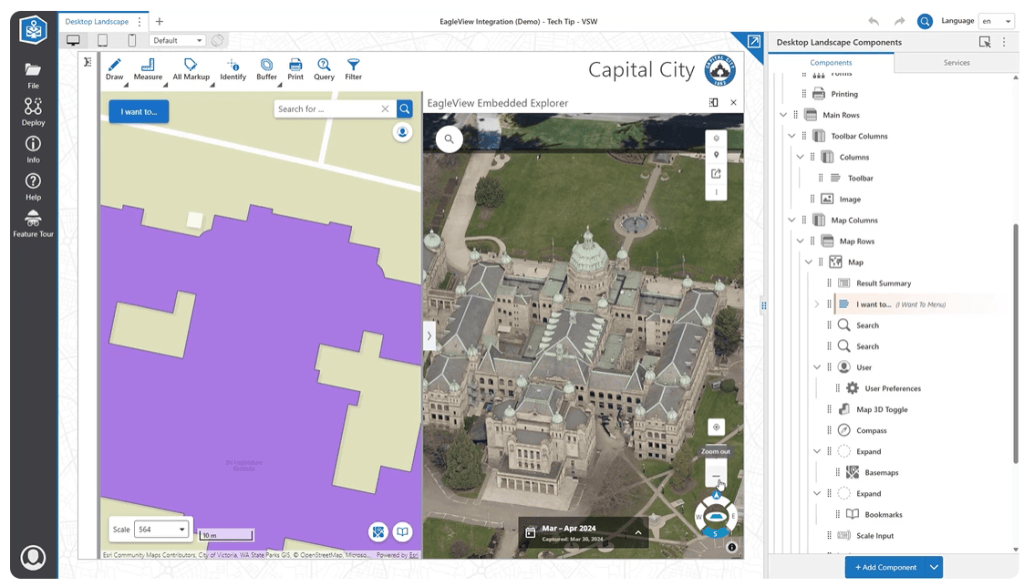Select the Scale Input component
The height and width of the screenshot is (587, 1024).
point(874,535)
